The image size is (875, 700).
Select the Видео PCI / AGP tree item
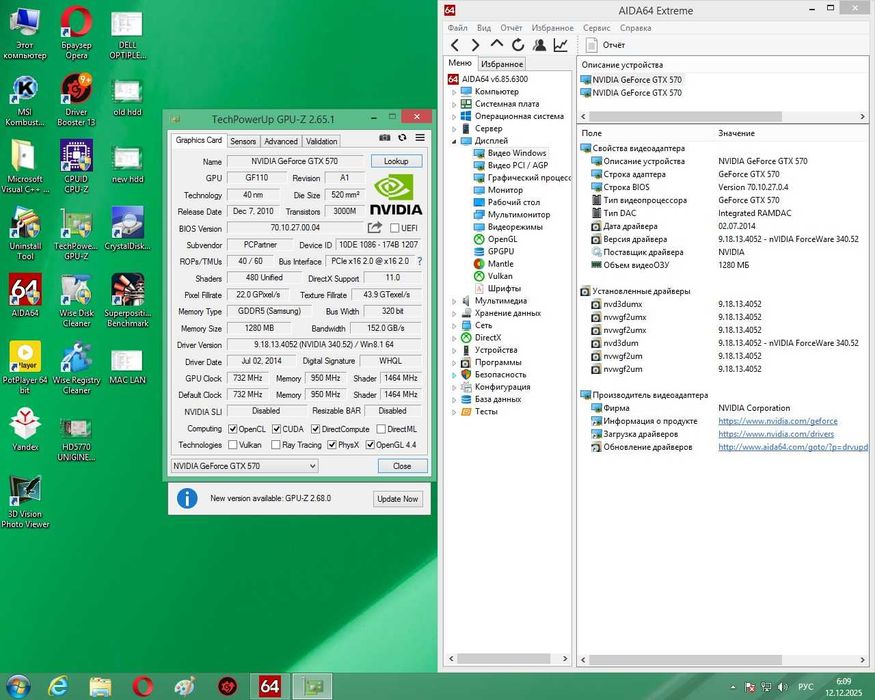(x=517, y=165)
